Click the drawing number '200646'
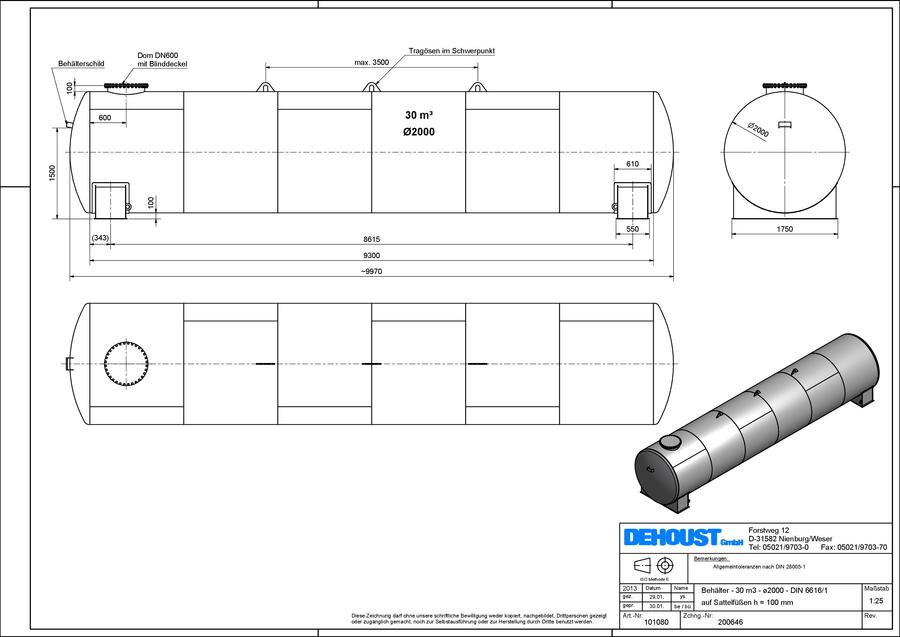900x637 pixels. pyautogui.click(x=730, y=622)
